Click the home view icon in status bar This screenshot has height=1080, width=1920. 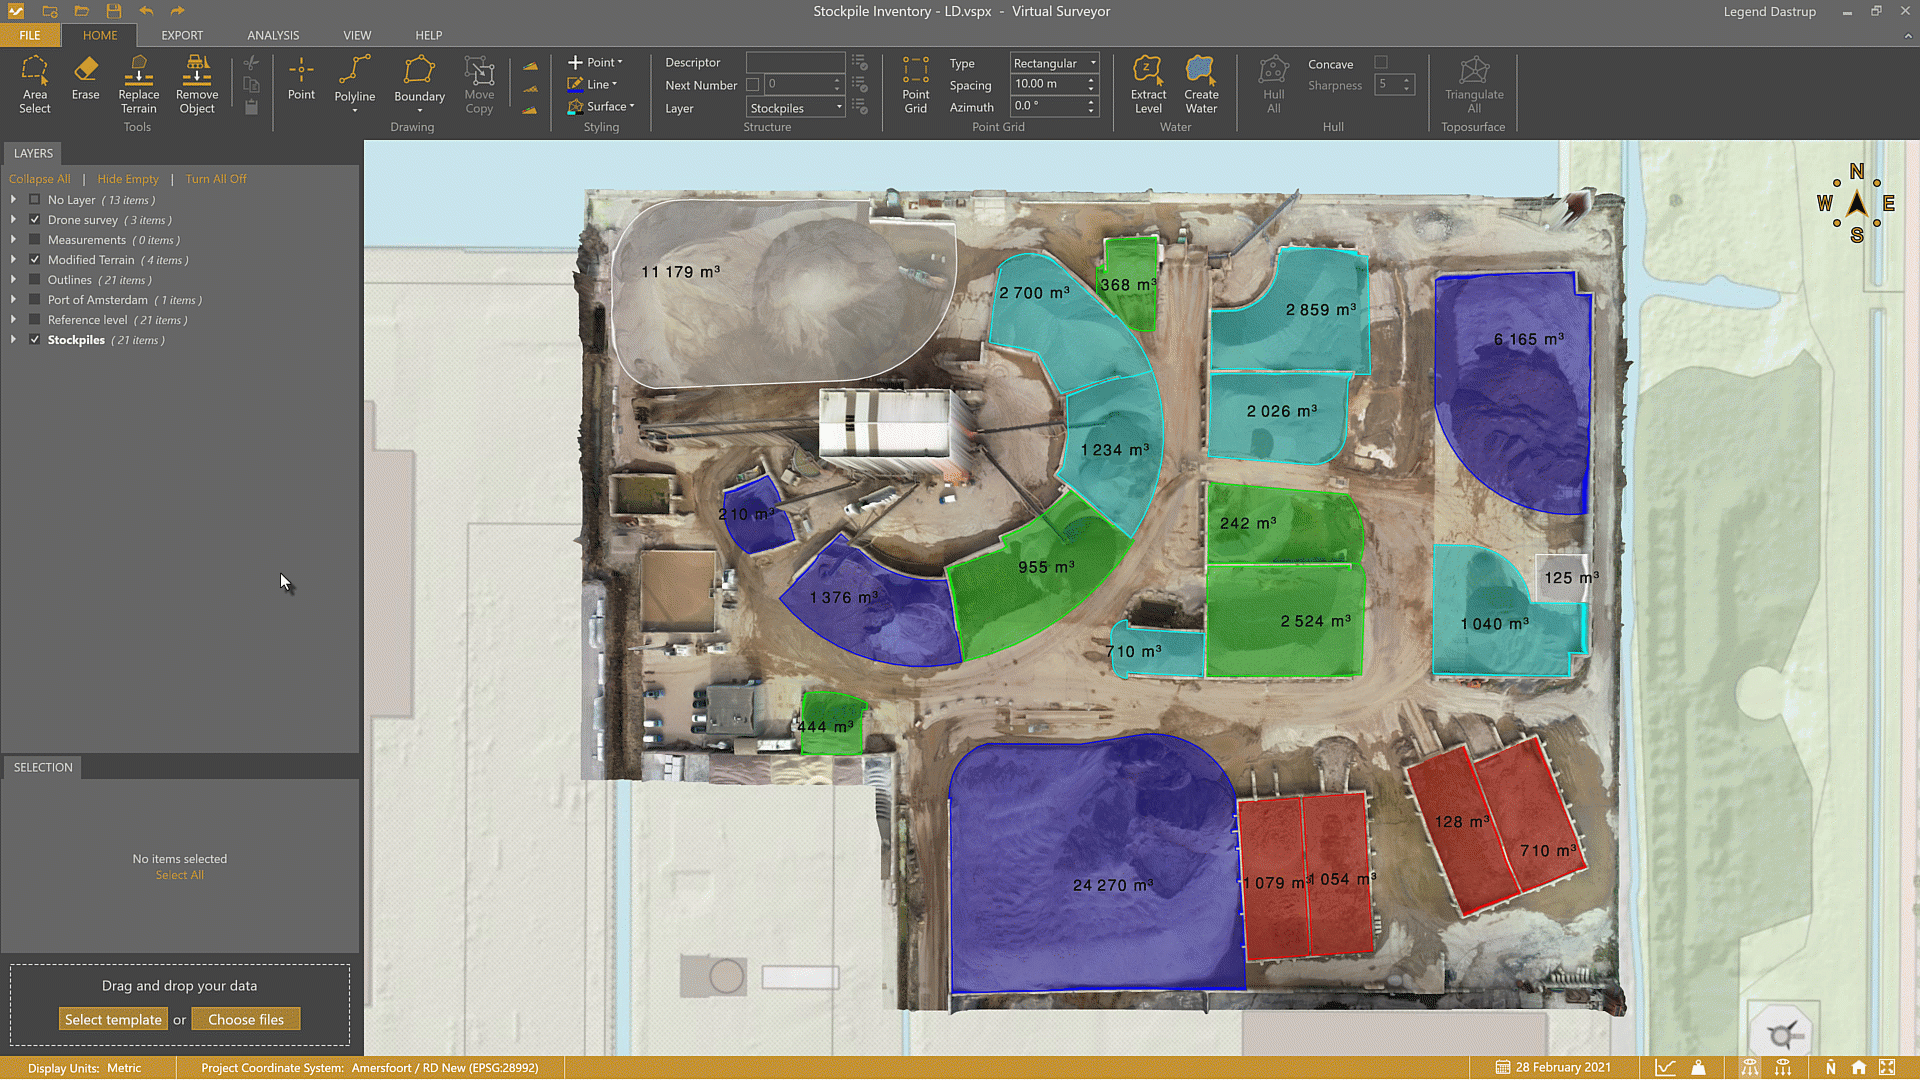1858,1067
